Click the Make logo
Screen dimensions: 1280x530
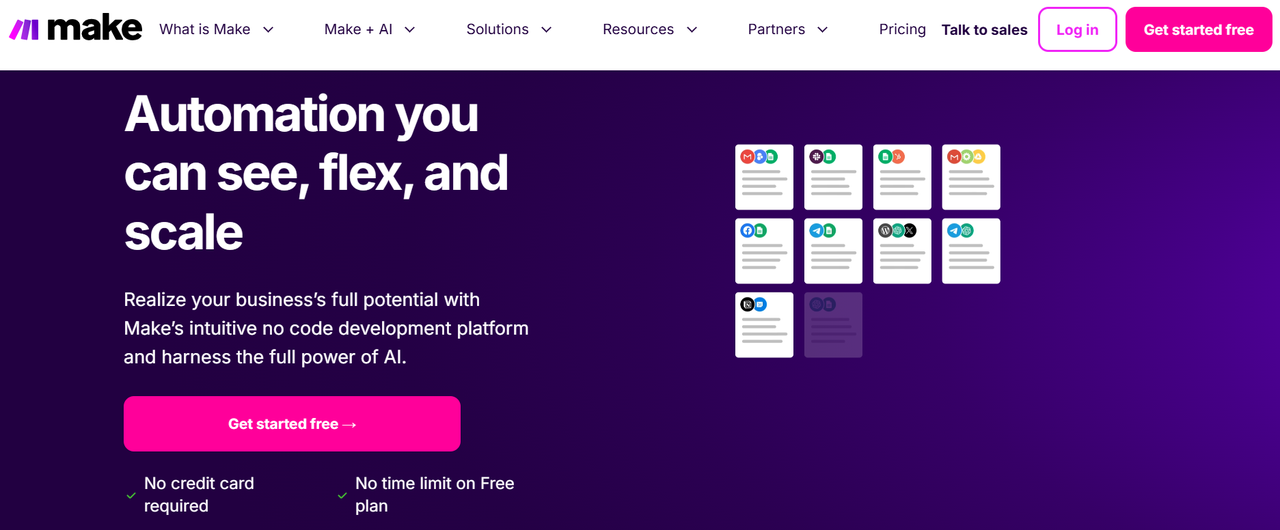76,29
